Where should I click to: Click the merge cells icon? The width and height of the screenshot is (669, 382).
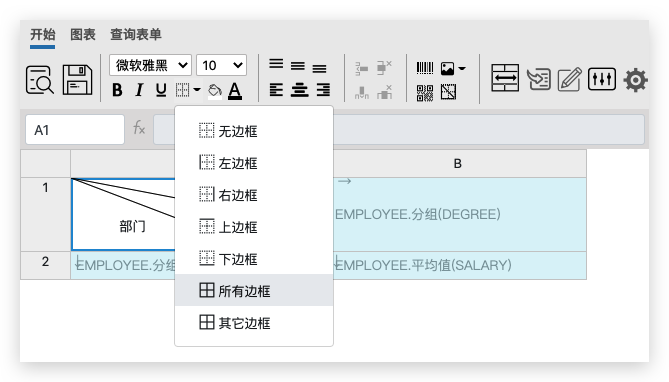(505, 78)
